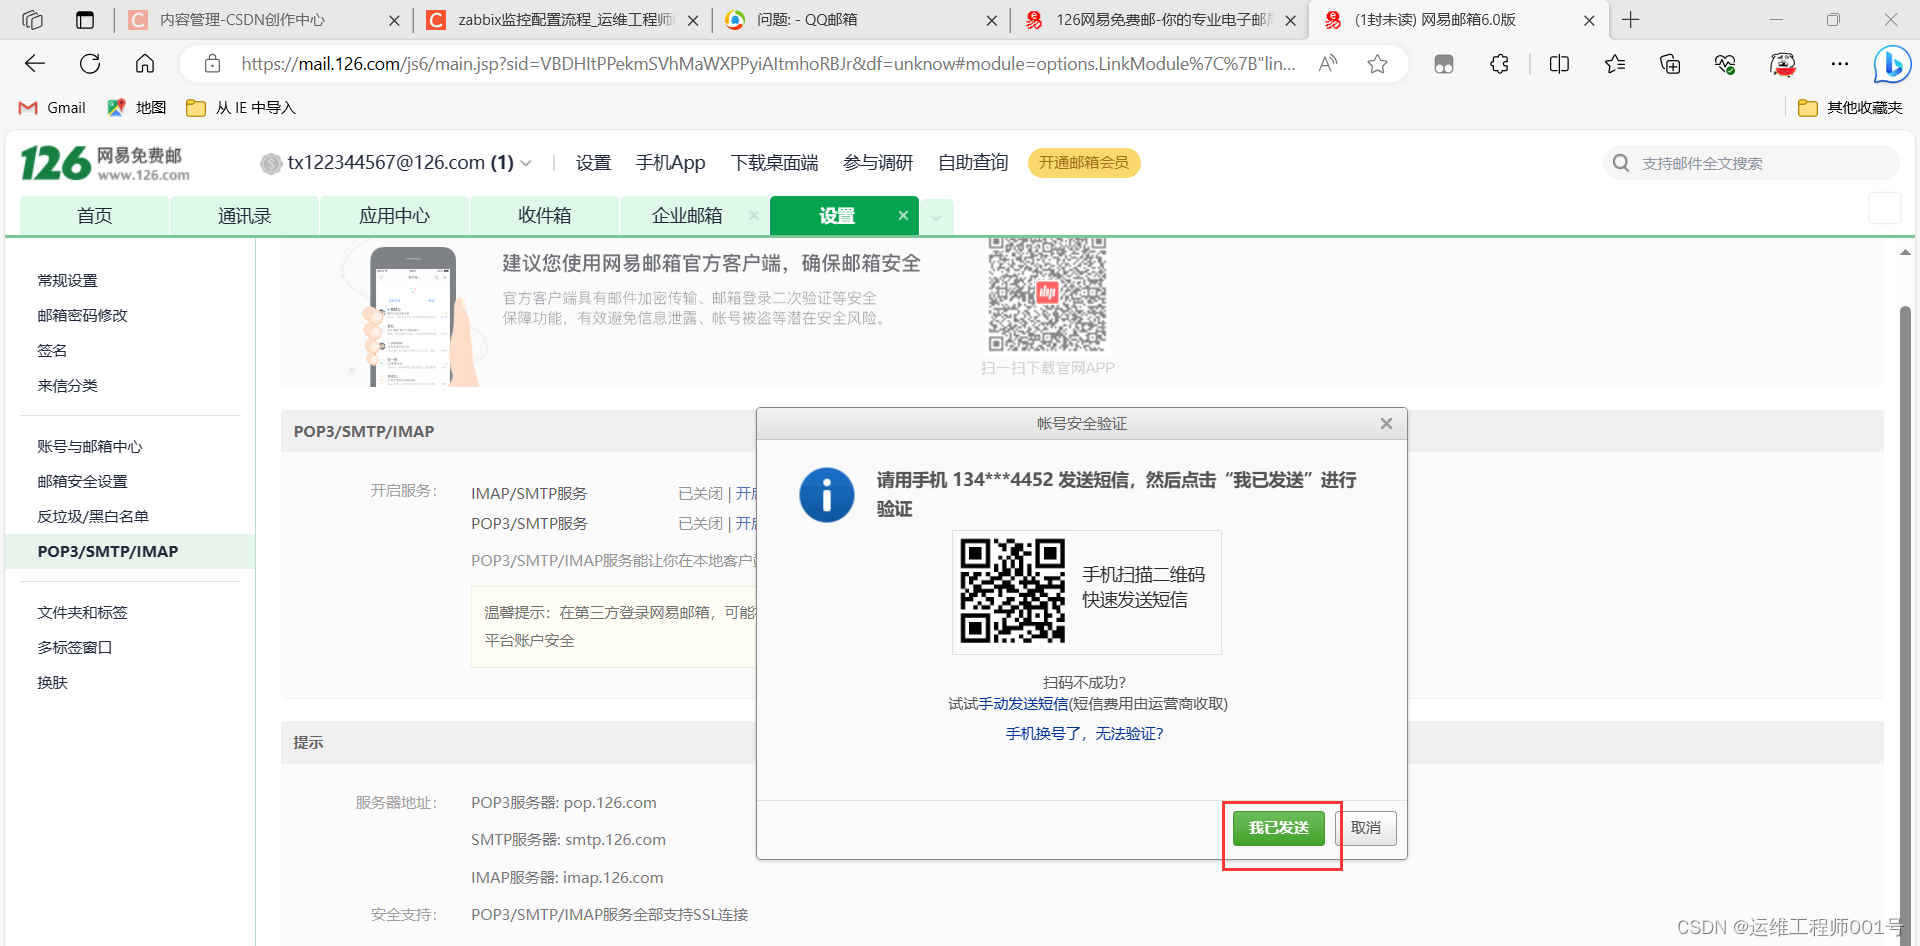Switch to the zabbix监控配置流程 browser tab
This screenshot has height=946, width=1920.
tap(565, 20)
